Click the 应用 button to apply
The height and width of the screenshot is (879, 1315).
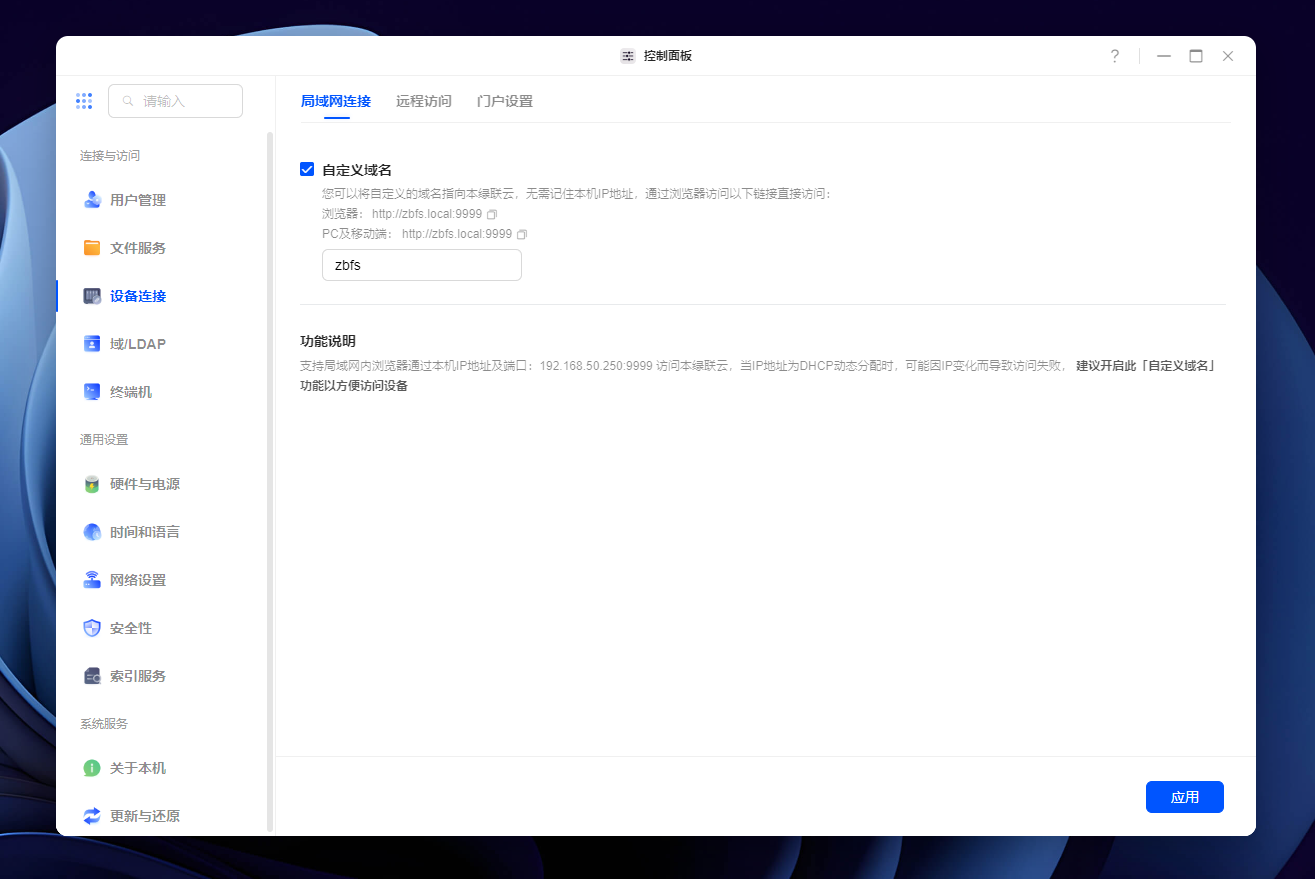point(1184,796)
